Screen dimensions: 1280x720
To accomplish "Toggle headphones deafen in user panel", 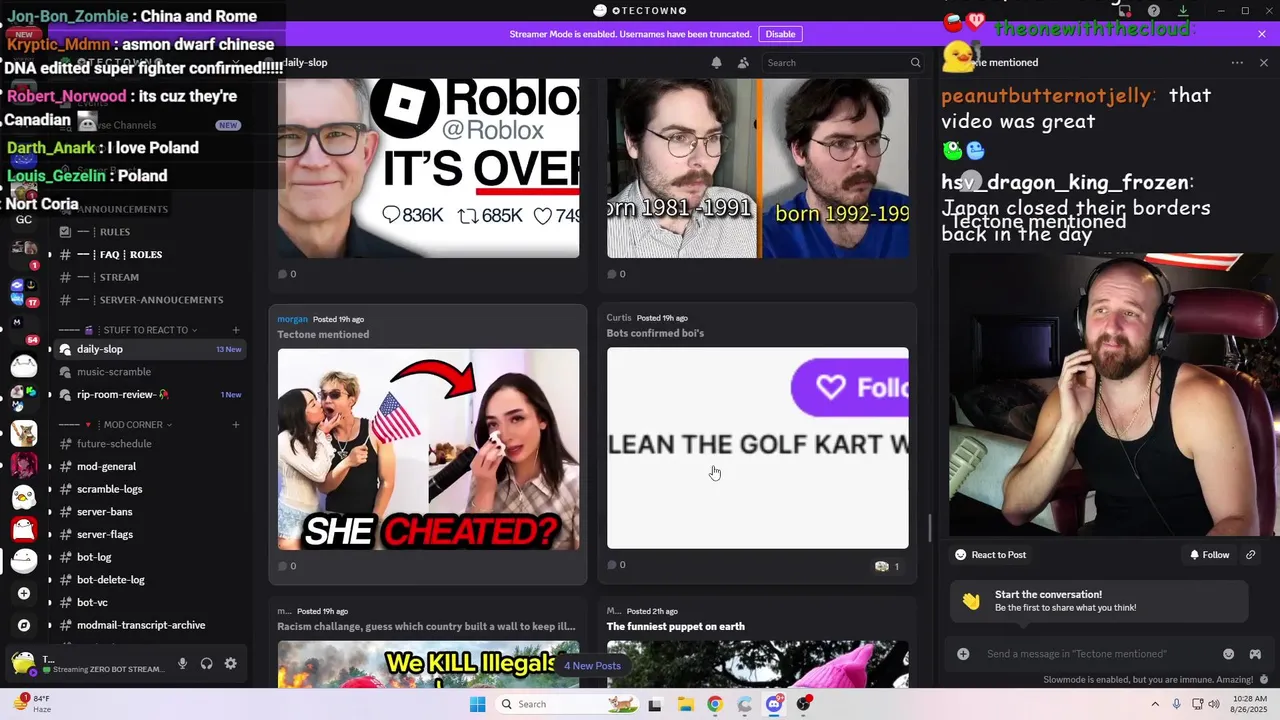I will click(x=206, y=663).
